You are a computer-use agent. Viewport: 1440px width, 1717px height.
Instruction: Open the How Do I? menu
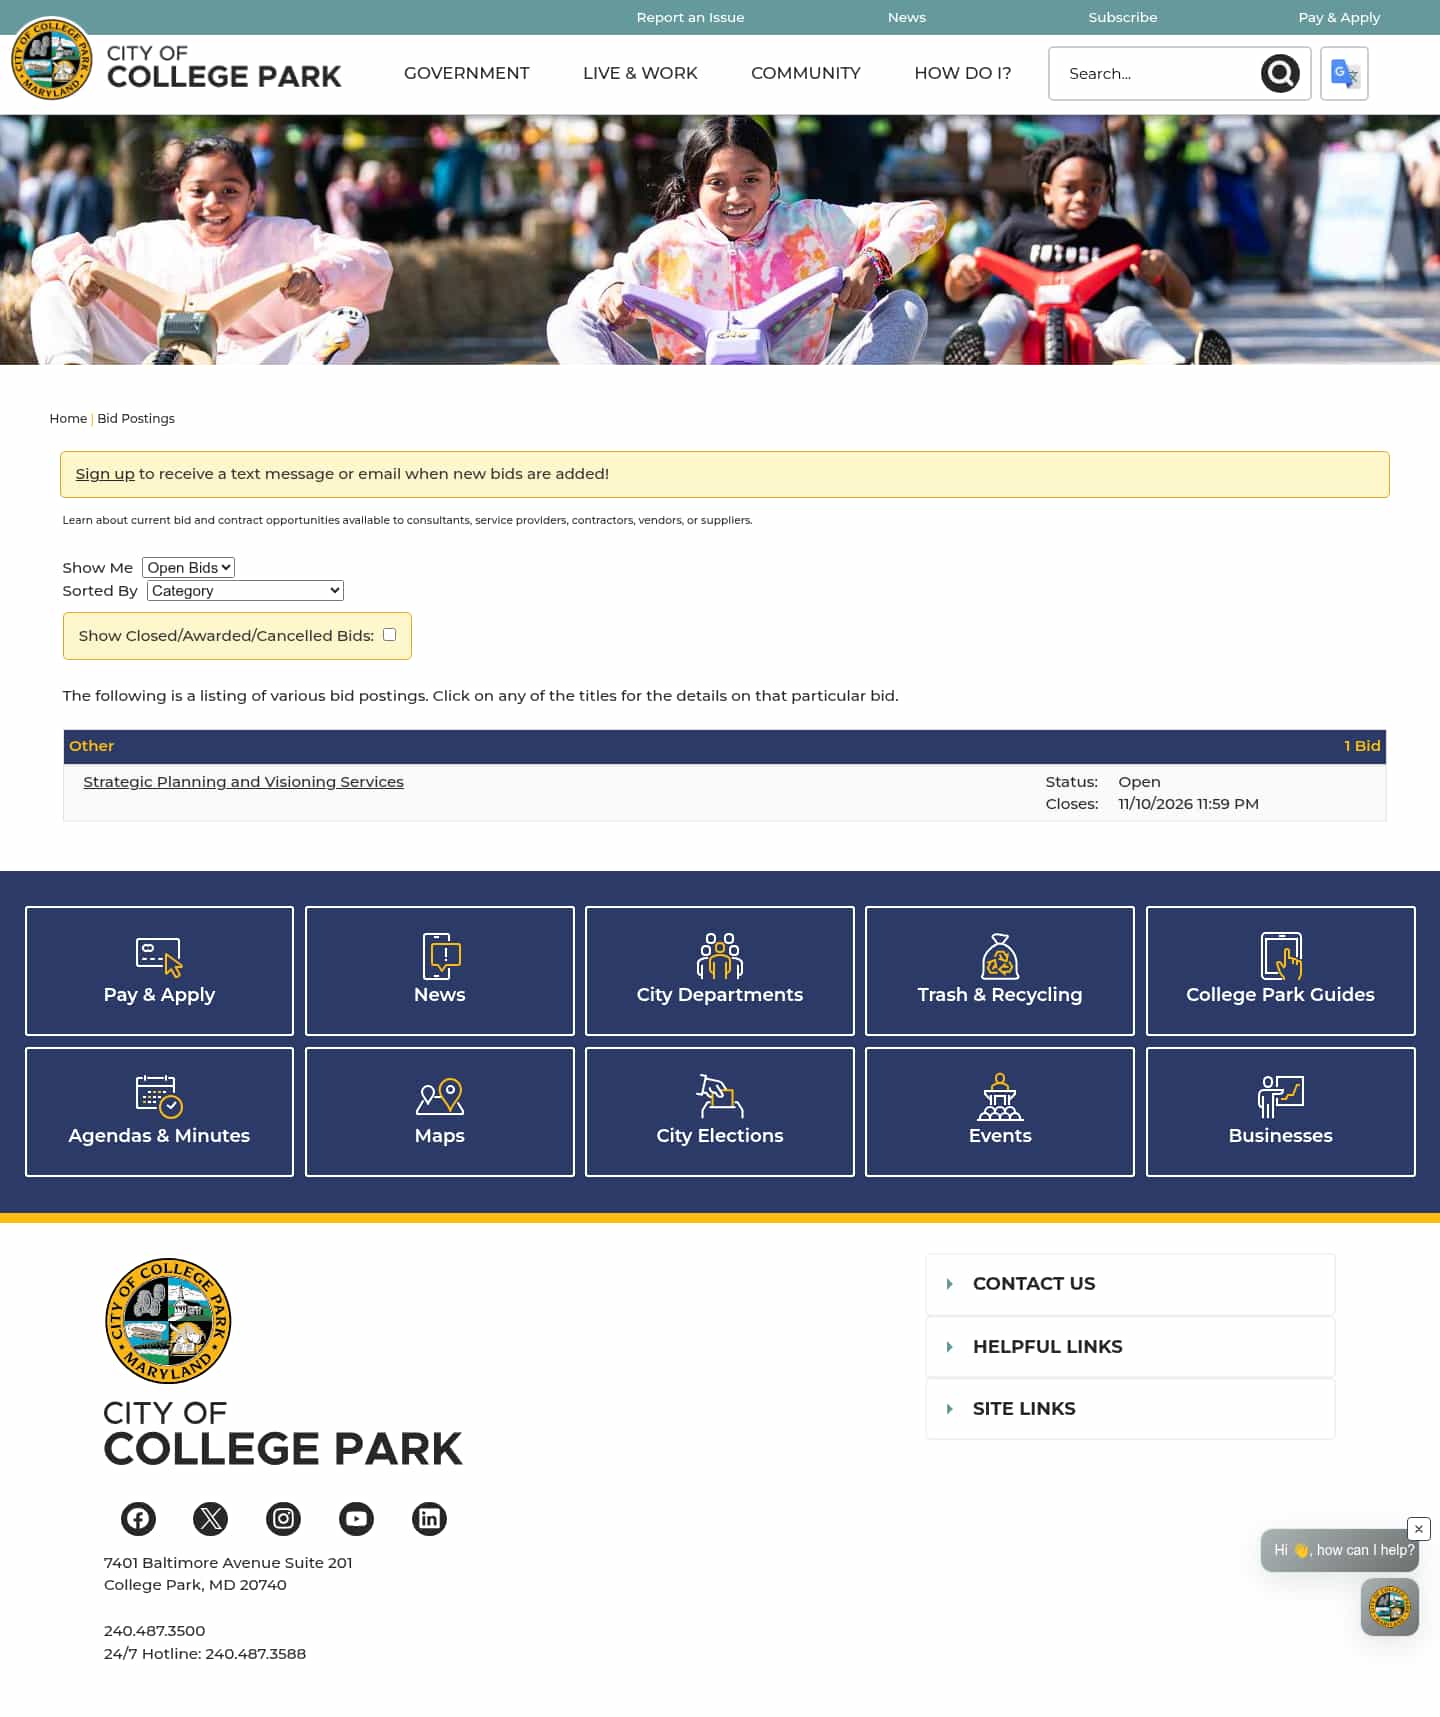point(962,73)
